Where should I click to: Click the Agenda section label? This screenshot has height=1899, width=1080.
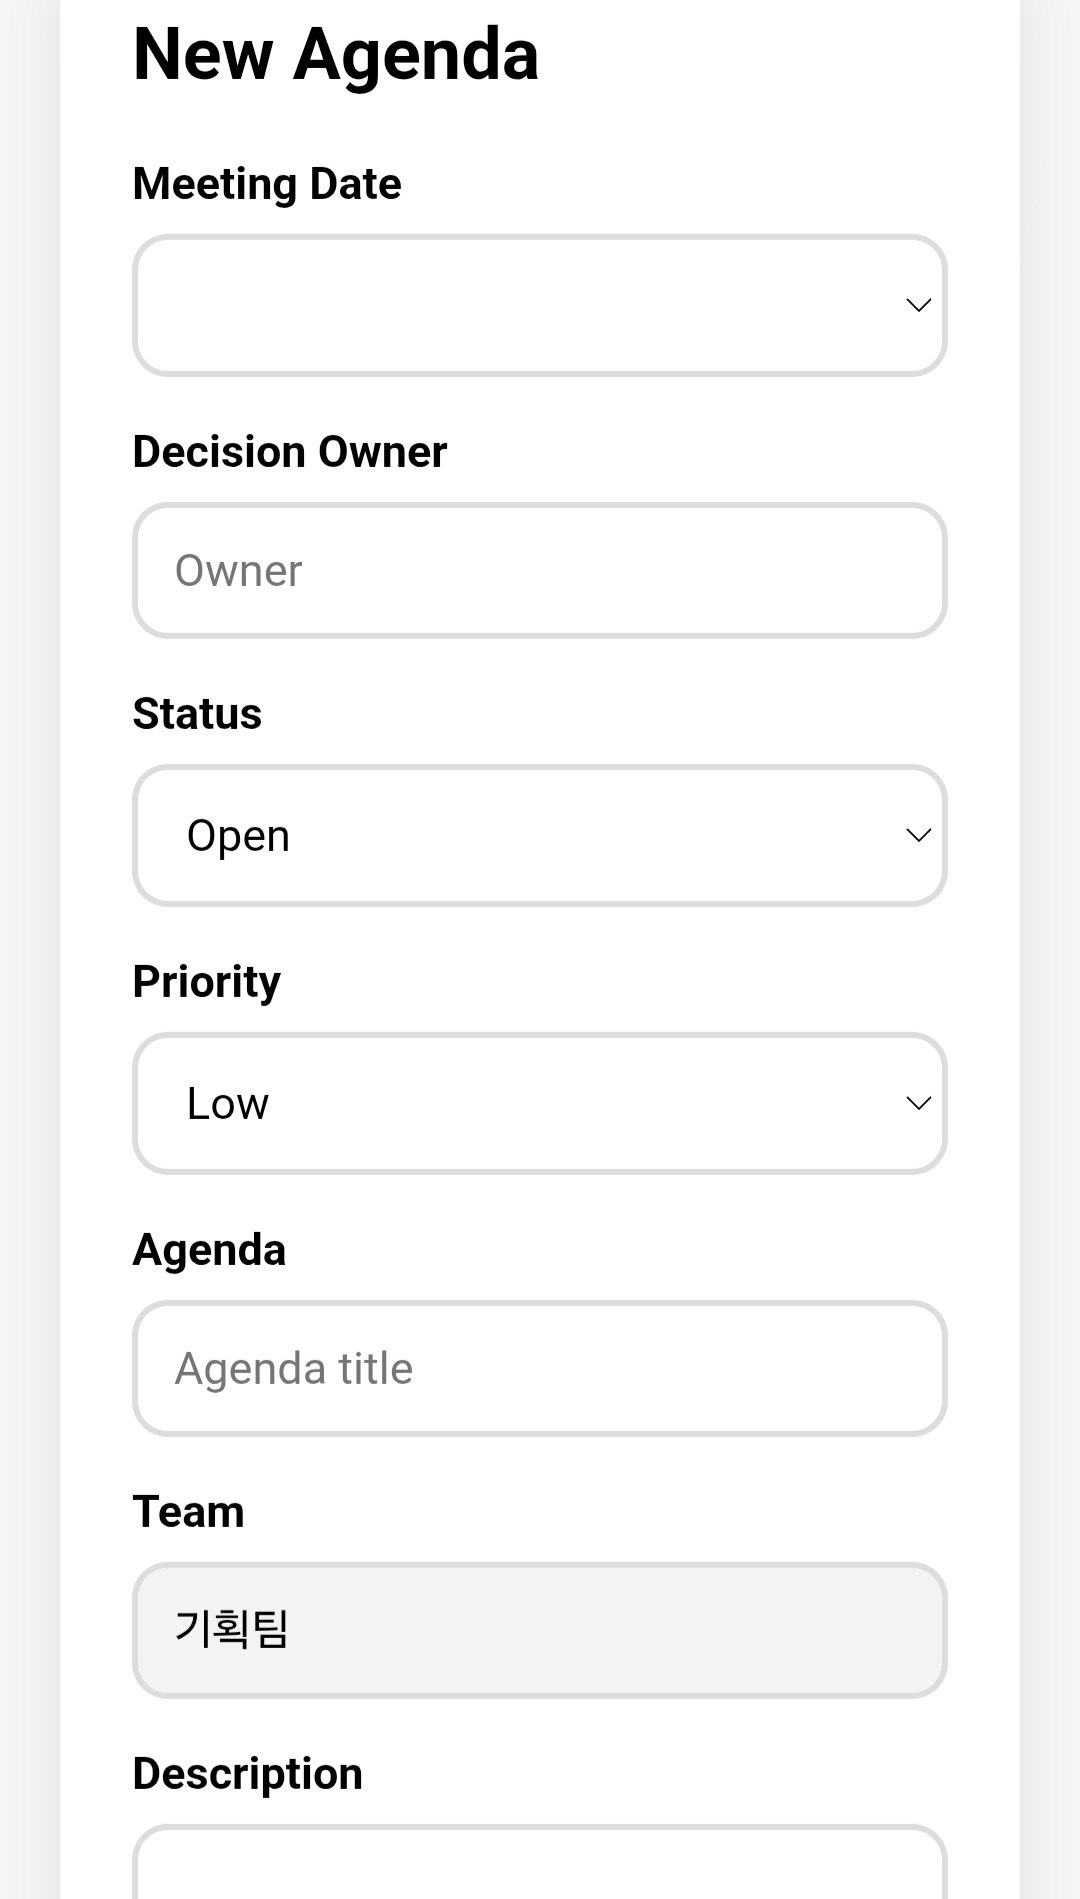[x=209, y=1250]
